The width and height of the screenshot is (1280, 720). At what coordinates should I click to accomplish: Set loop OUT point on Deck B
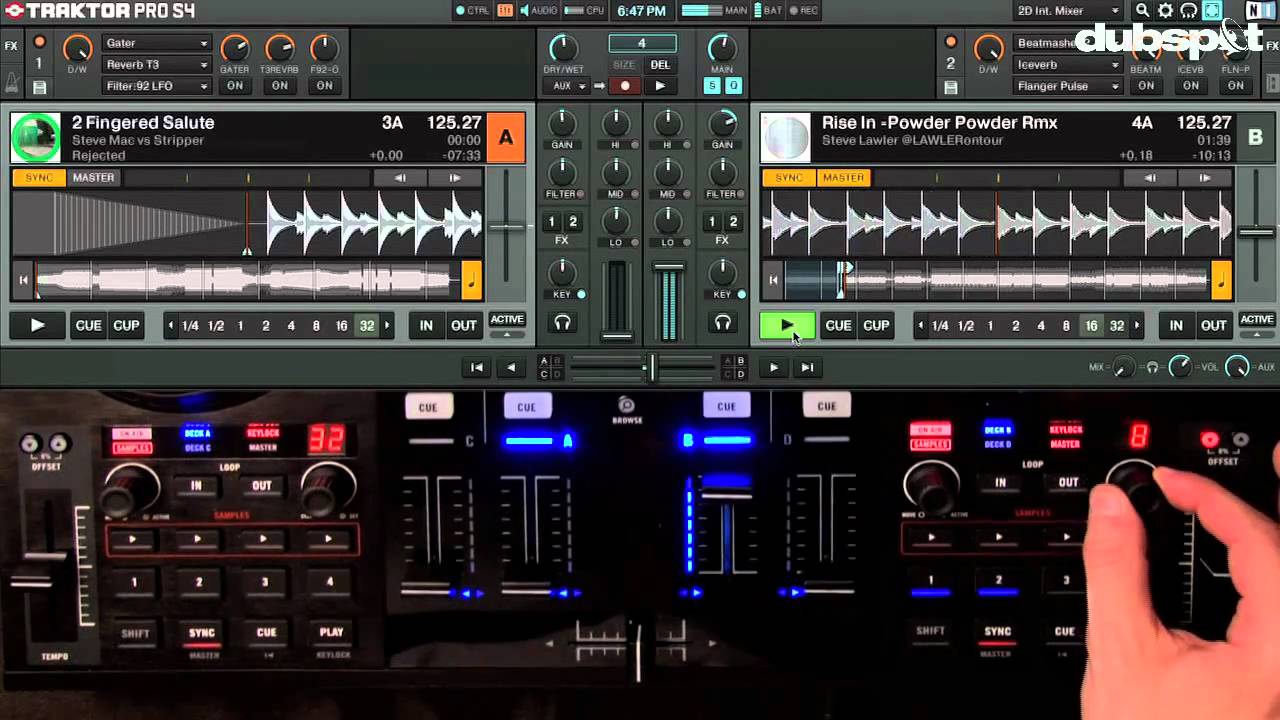click(x=1213, y=325)
